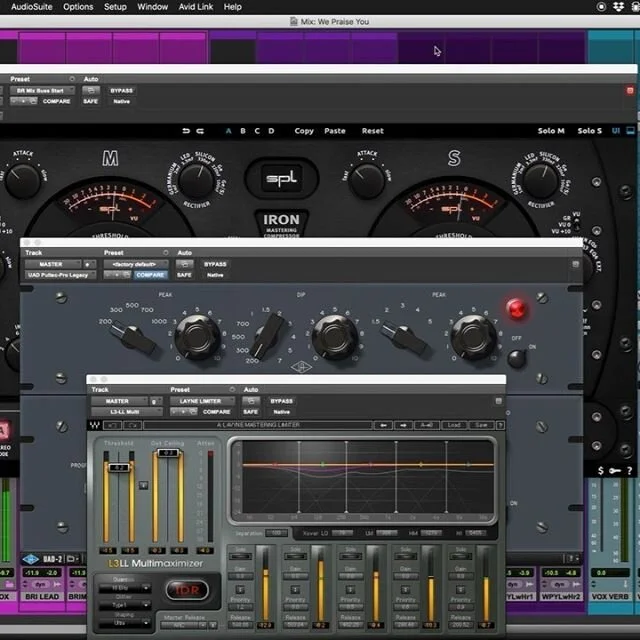
Task: Click BYPASS in L3-LL plugin header
Action: tap(282, 401)
